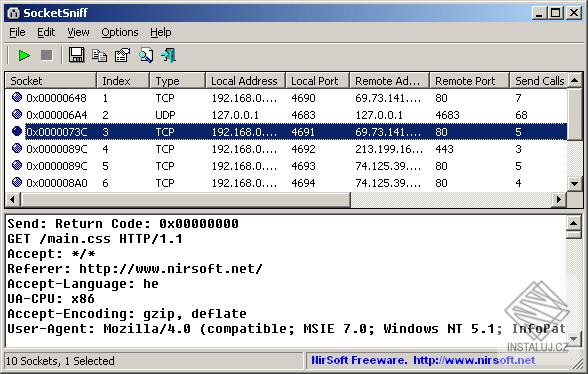
Task: Click the socket icon of row 0x000008A0
Action: pyautogui.click(x=17, y=182)
